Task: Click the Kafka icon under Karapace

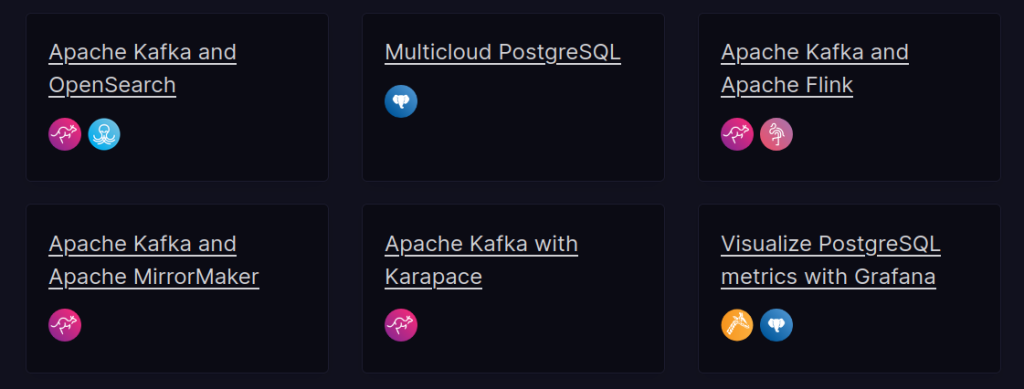Action: point(401,325)
